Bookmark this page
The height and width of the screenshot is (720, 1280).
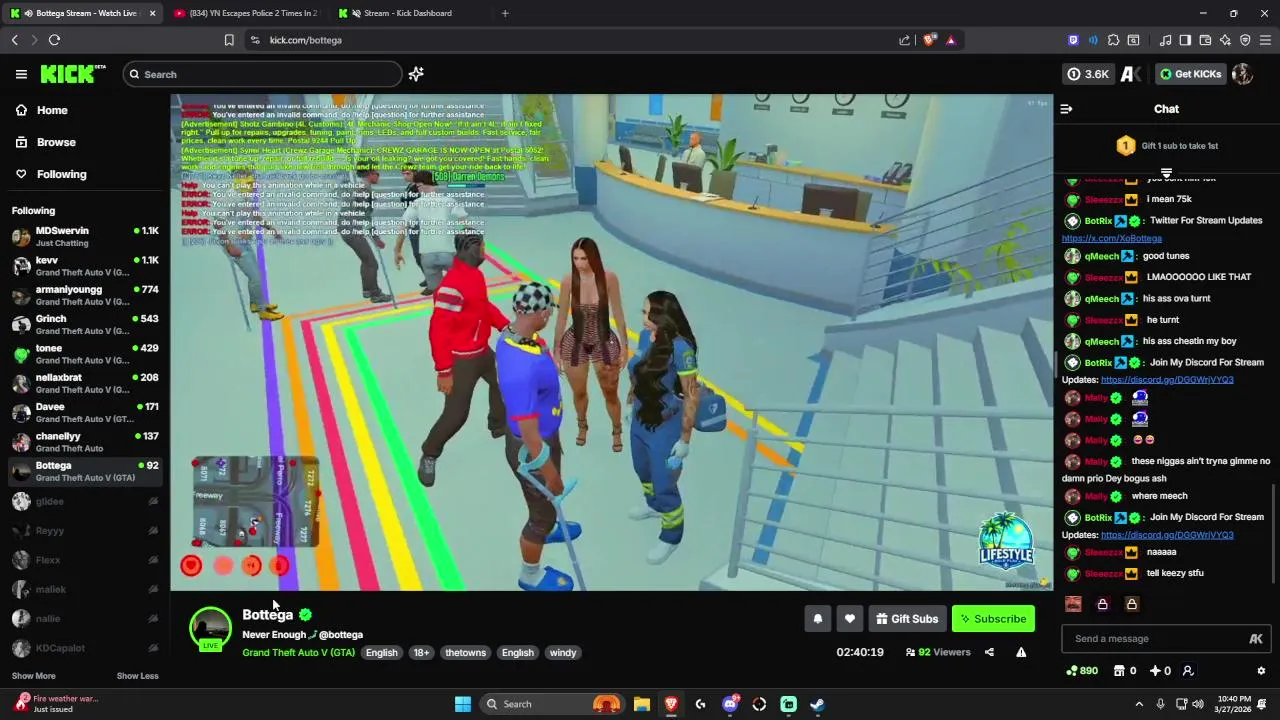(229, 40)
